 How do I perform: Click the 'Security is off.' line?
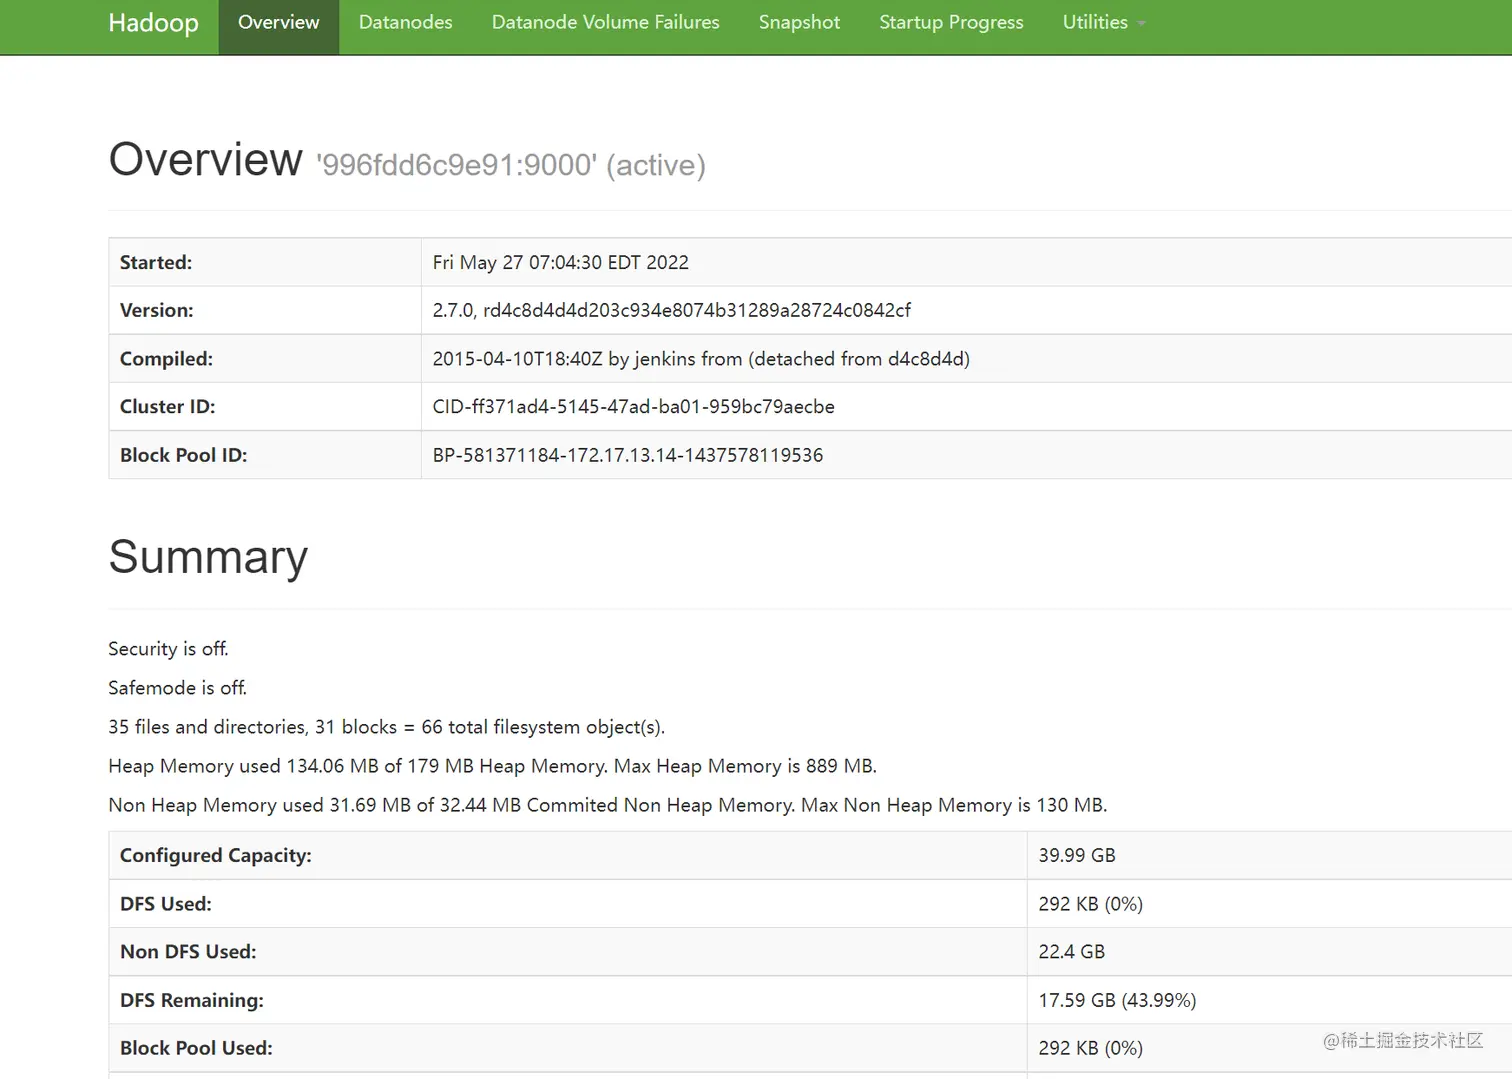click(168, 649)
